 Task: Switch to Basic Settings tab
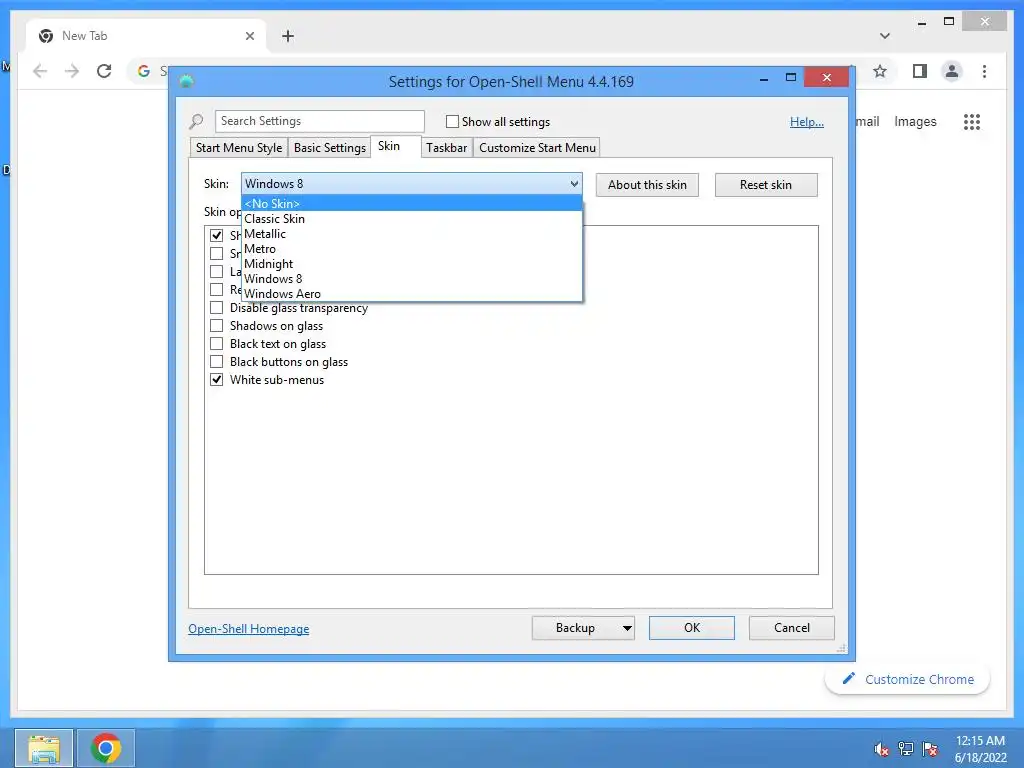(330, 148)
